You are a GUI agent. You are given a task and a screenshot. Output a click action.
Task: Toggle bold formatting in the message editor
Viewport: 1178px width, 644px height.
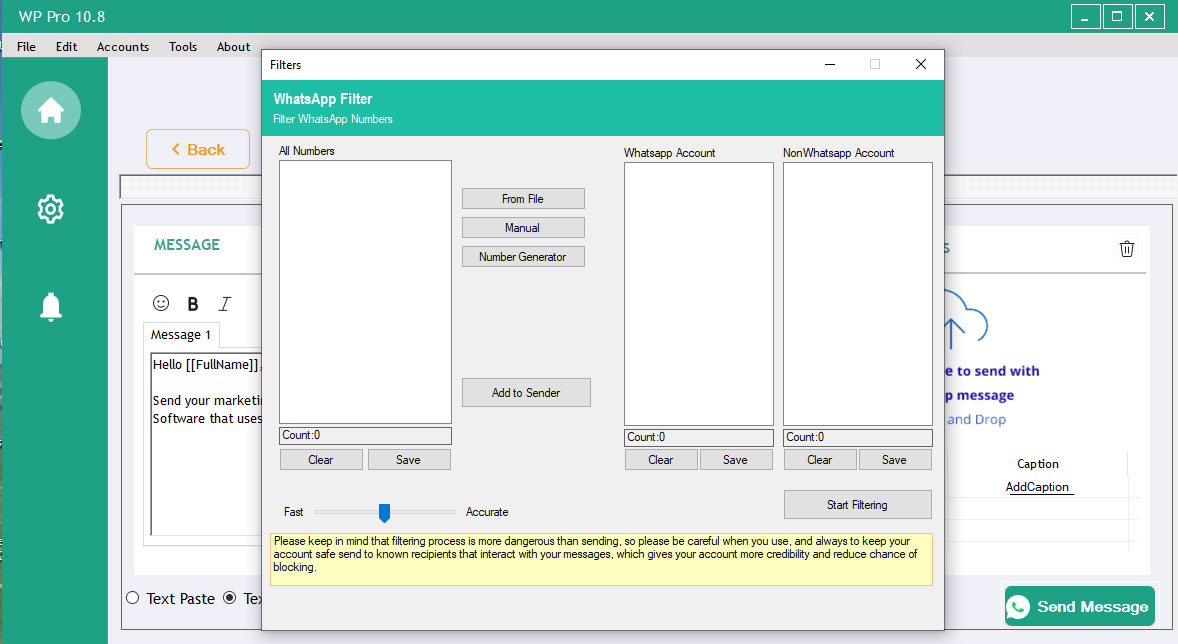pyautogui.click(x=193, y=304)
